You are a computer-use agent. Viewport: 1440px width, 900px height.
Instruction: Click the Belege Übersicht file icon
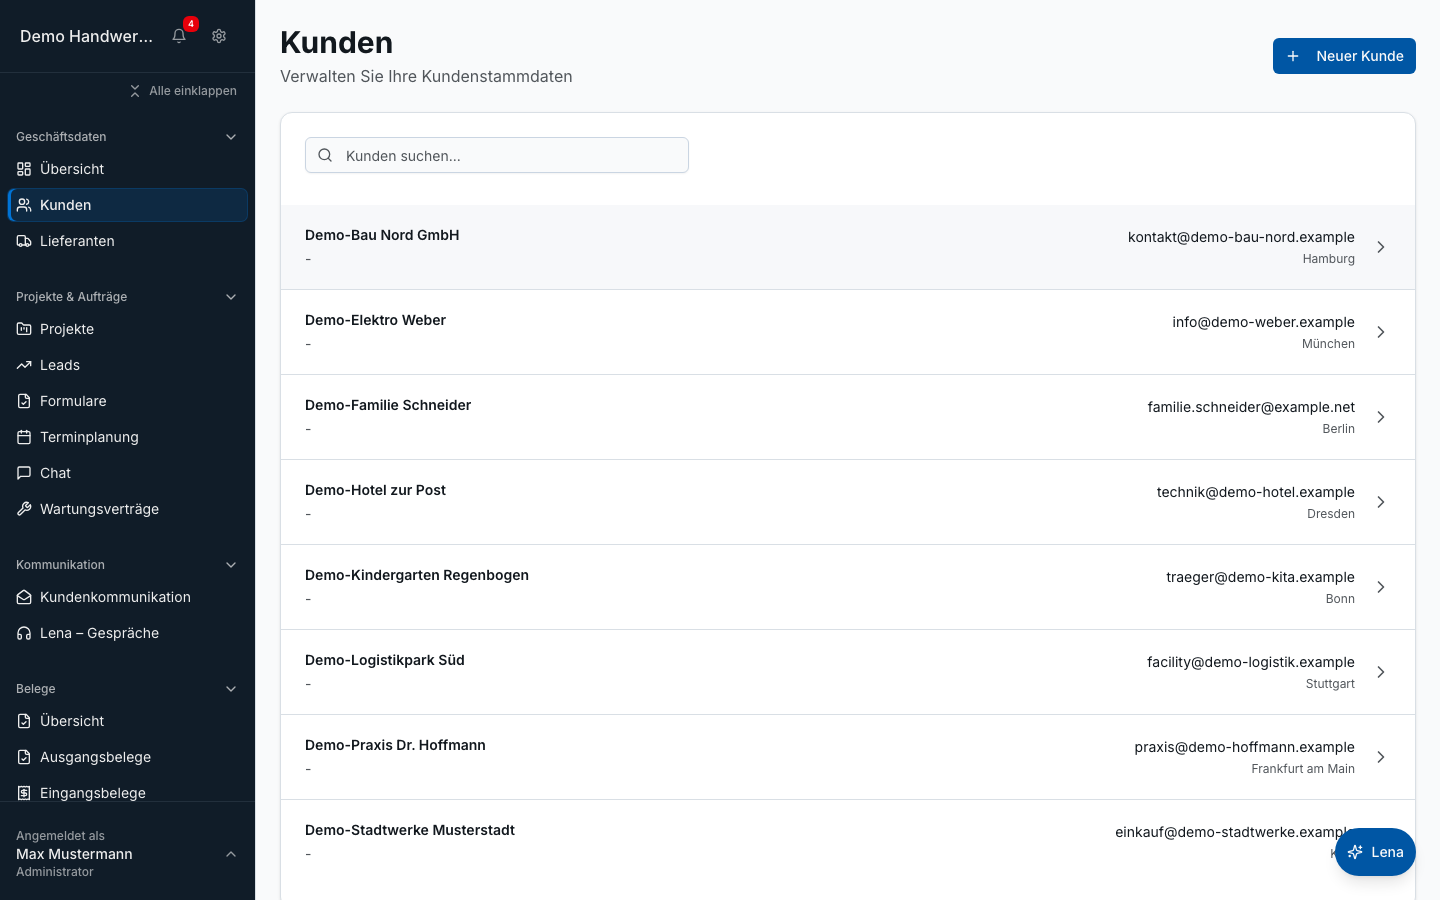24,721
